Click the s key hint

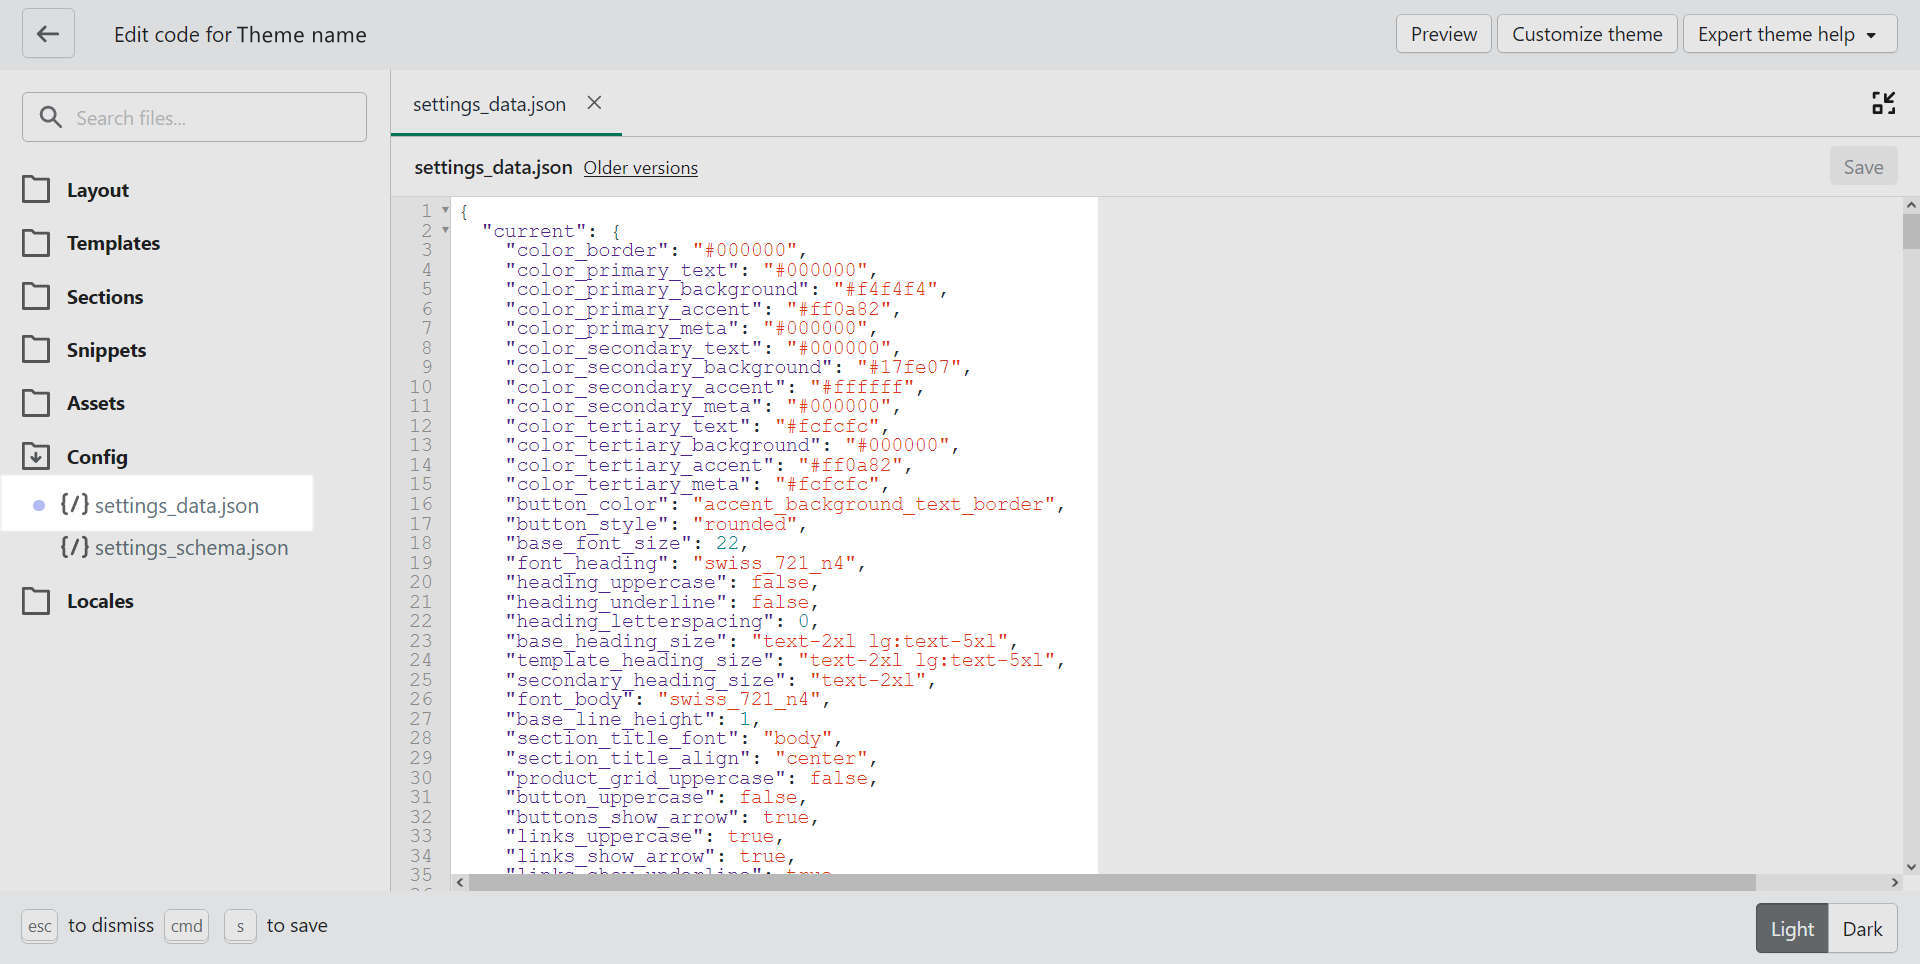coord(240,926)
